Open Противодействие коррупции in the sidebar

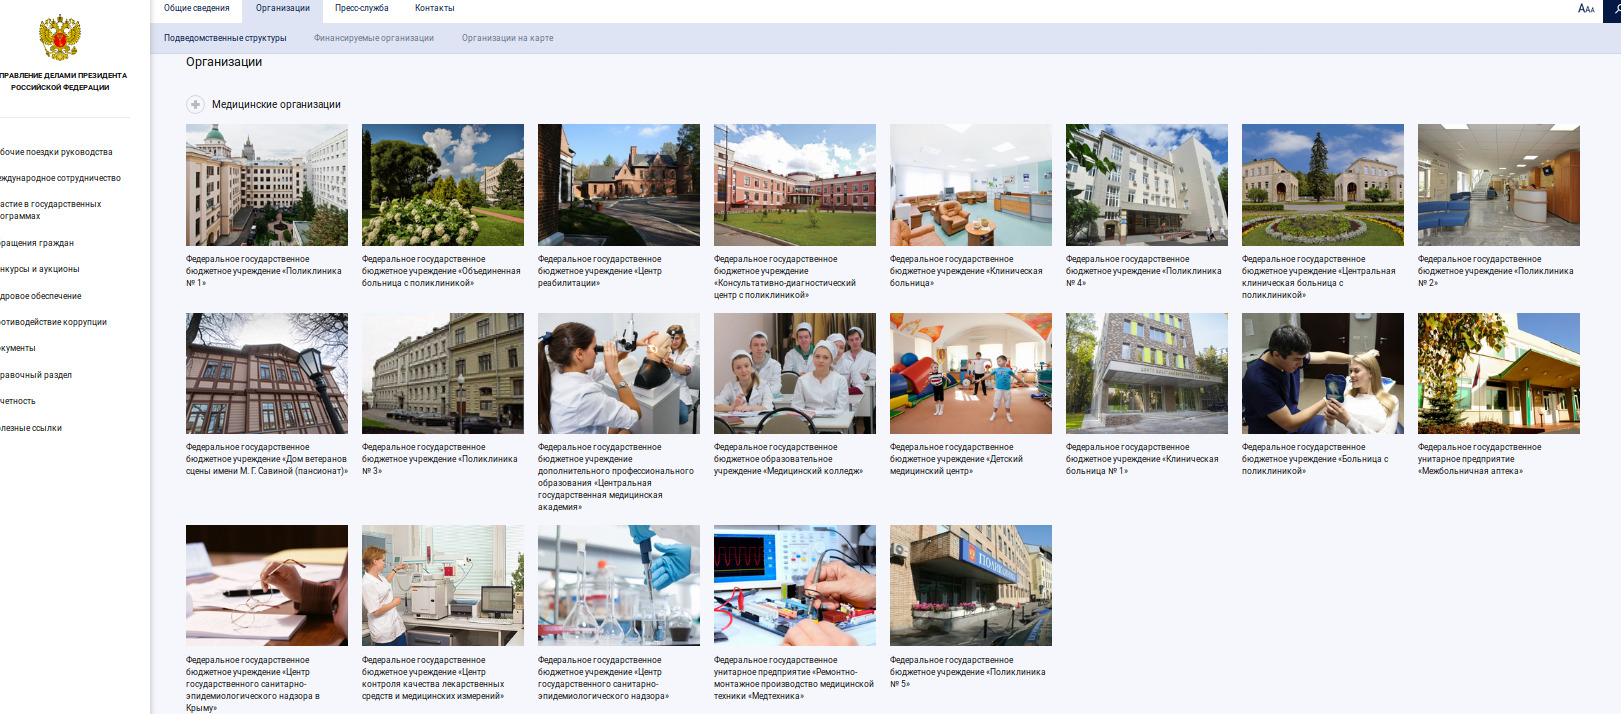(54, 322)
